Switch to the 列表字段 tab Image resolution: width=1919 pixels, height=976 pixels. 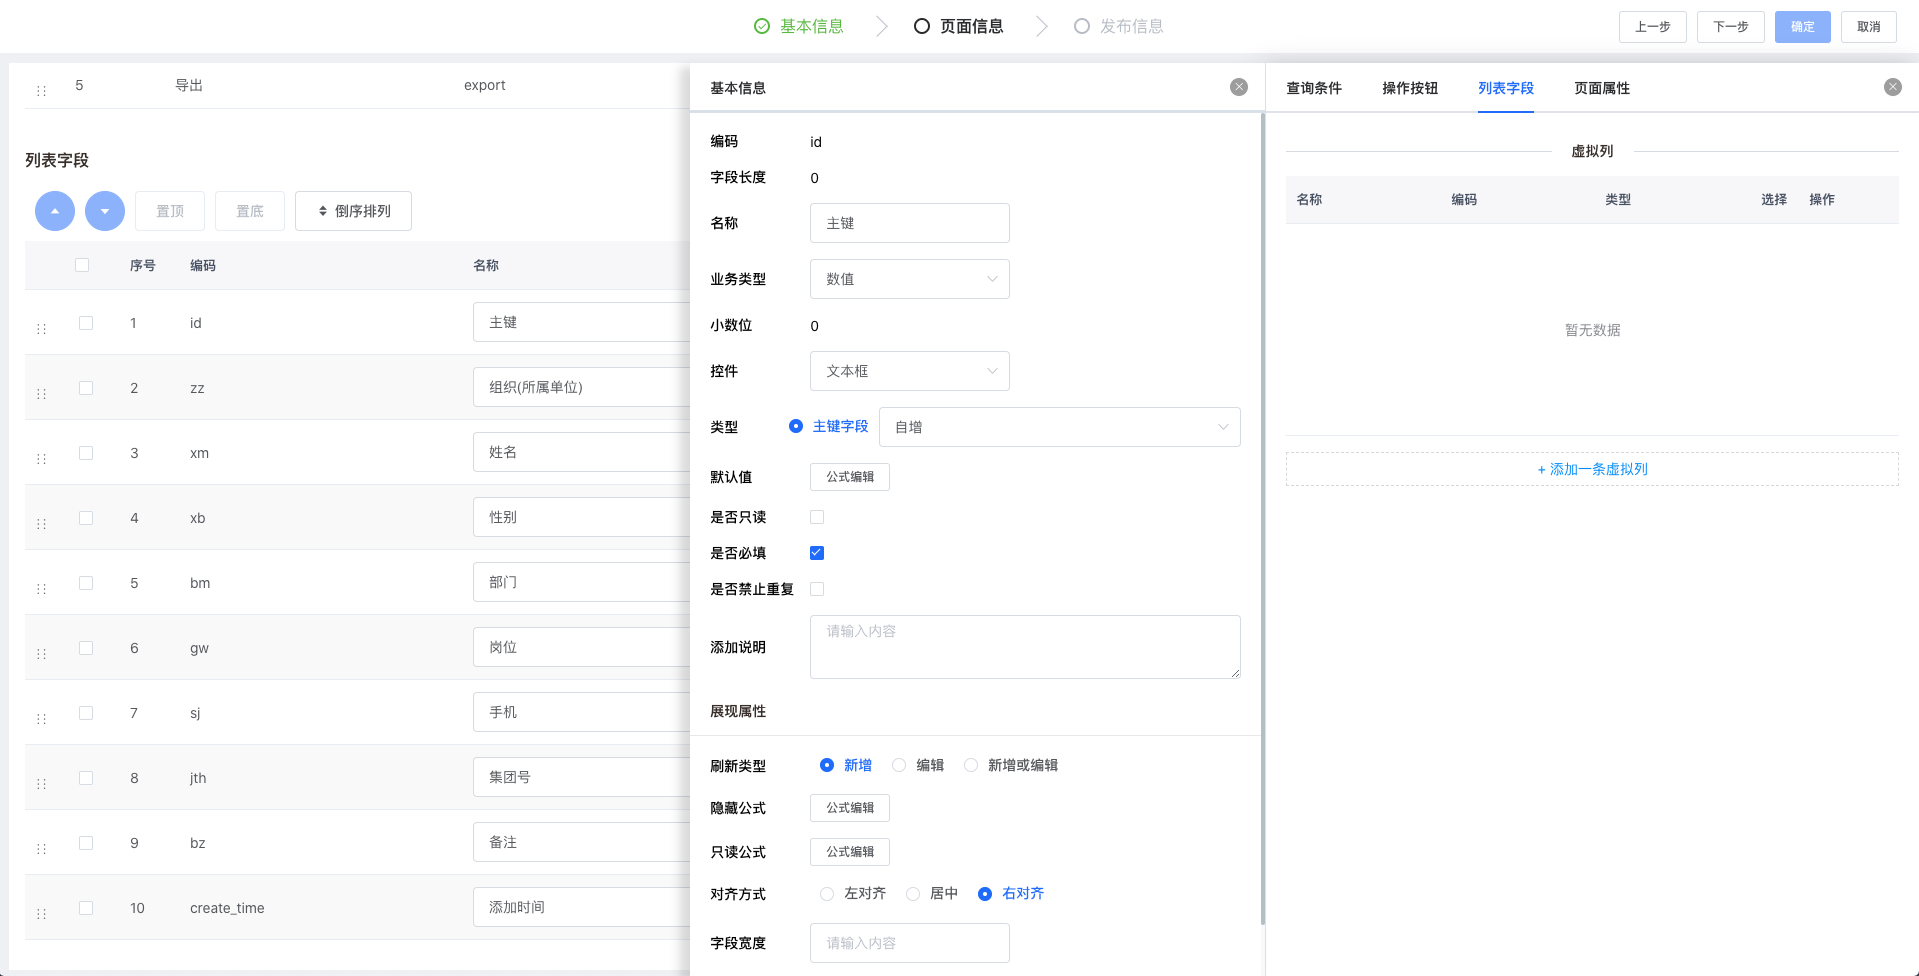1506,88
